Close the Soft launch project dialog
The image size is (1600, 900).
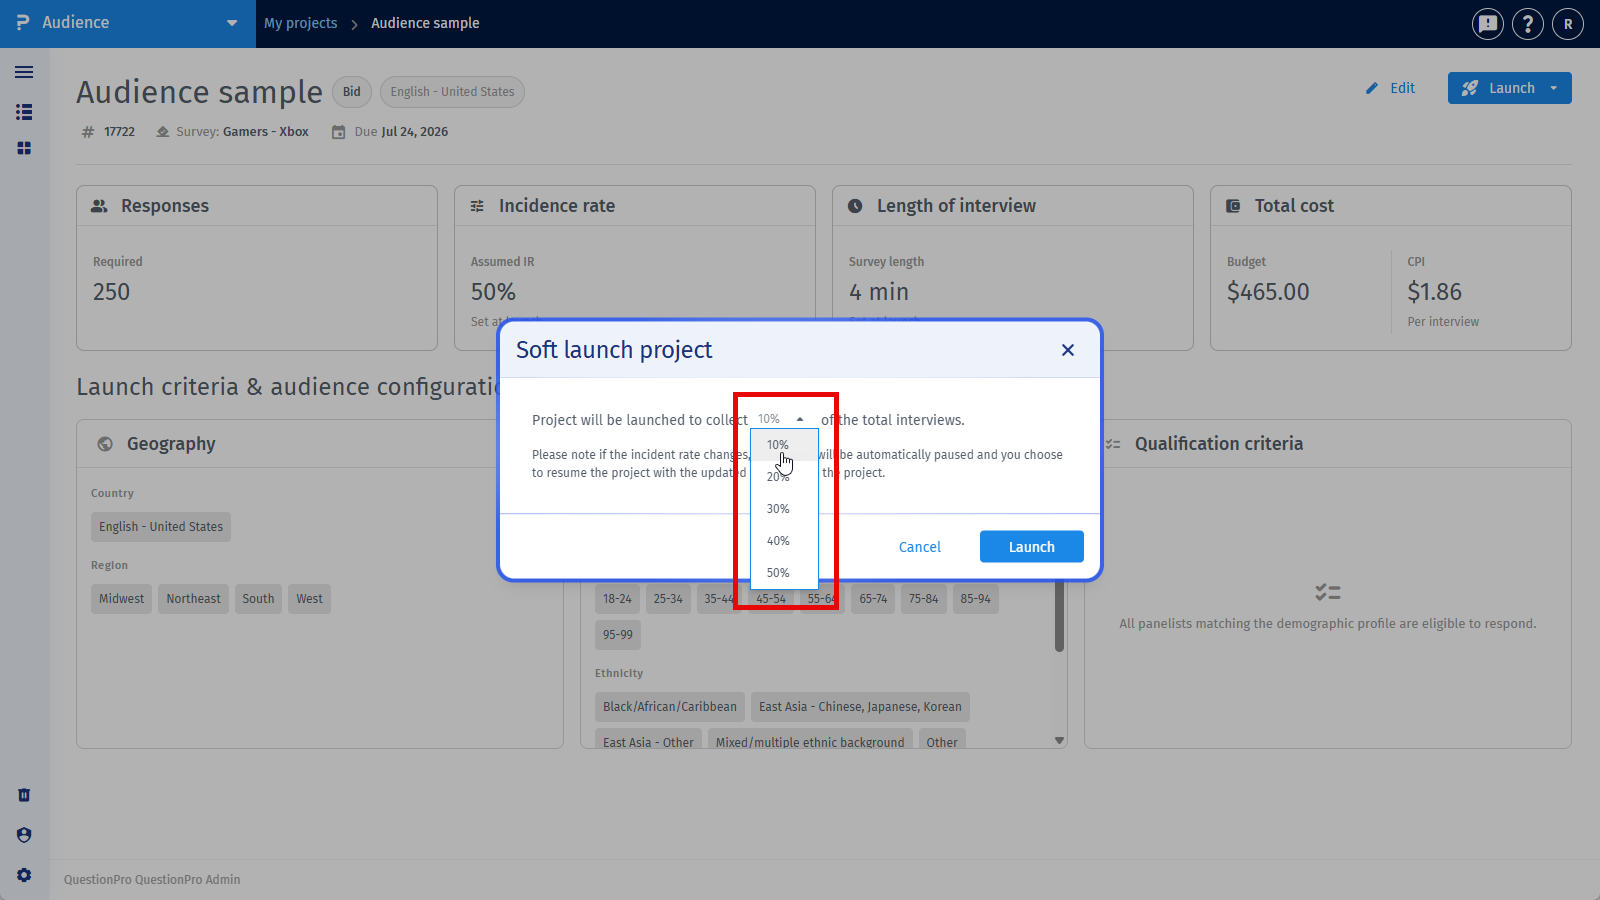tap(1068, 350)
